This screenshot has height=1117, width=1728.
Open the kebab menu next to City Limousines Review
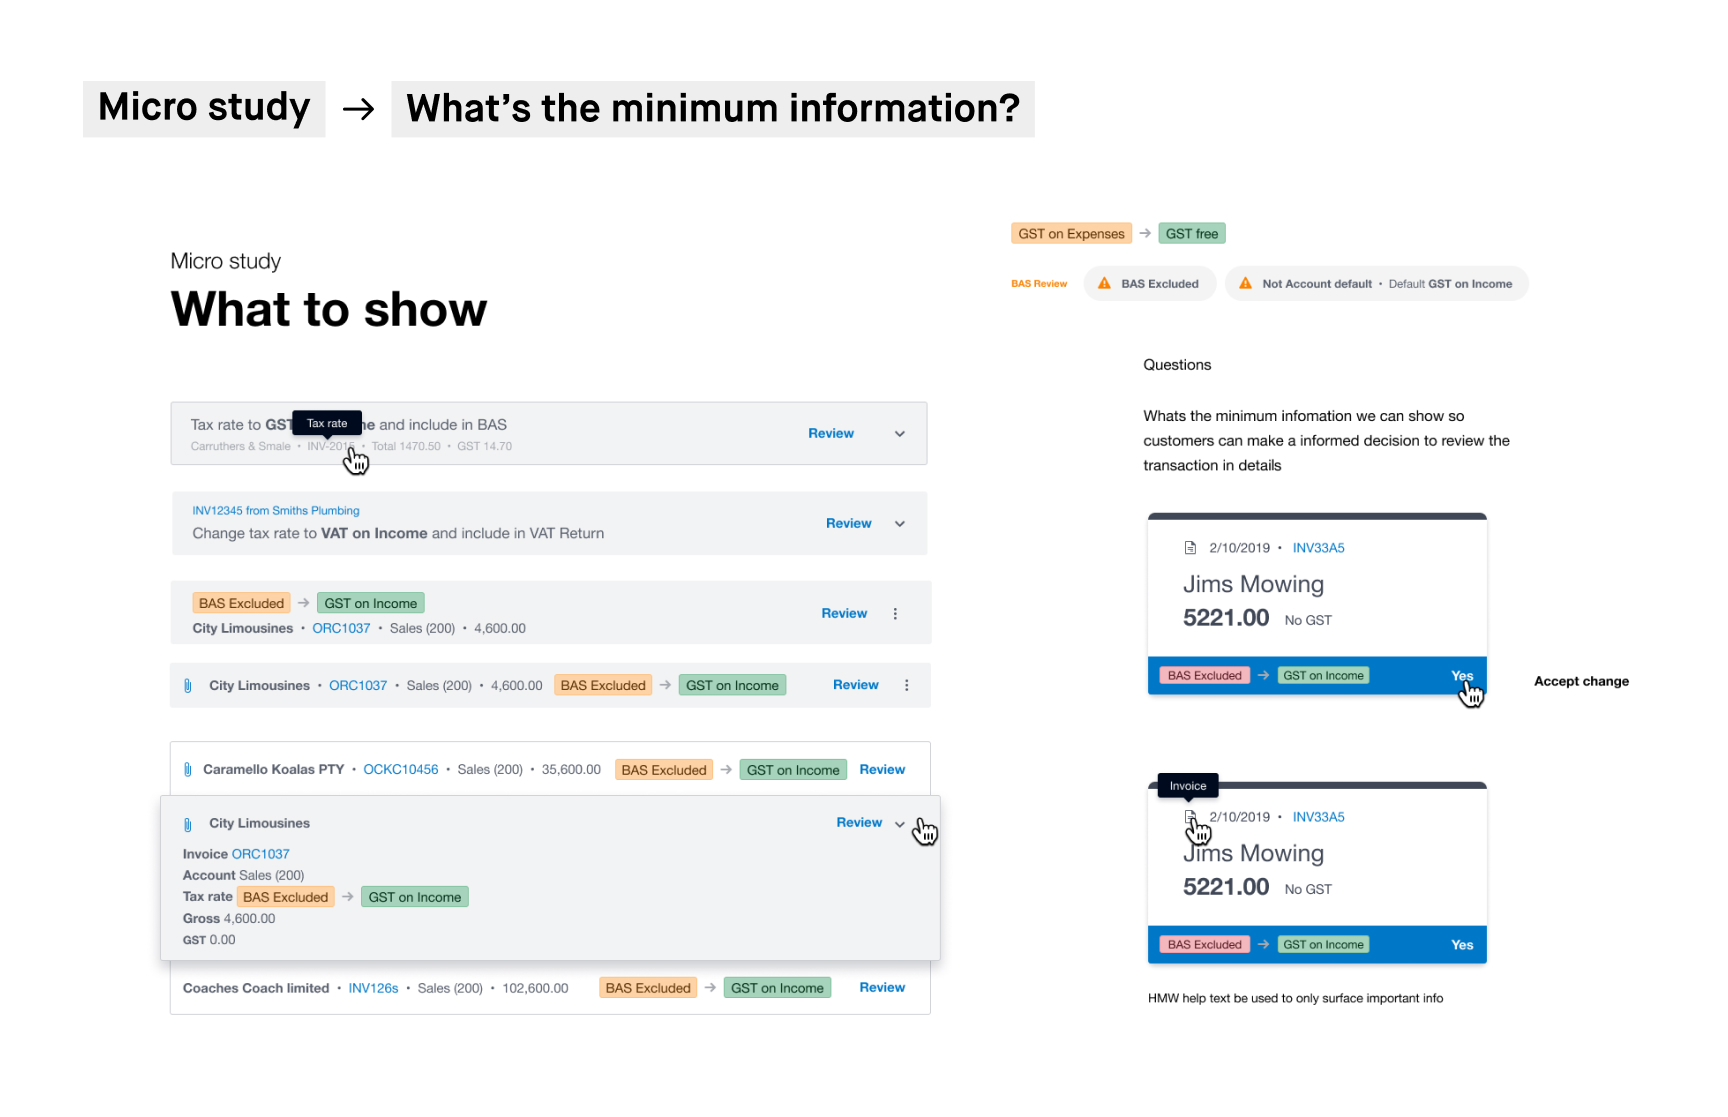(895, 612)
